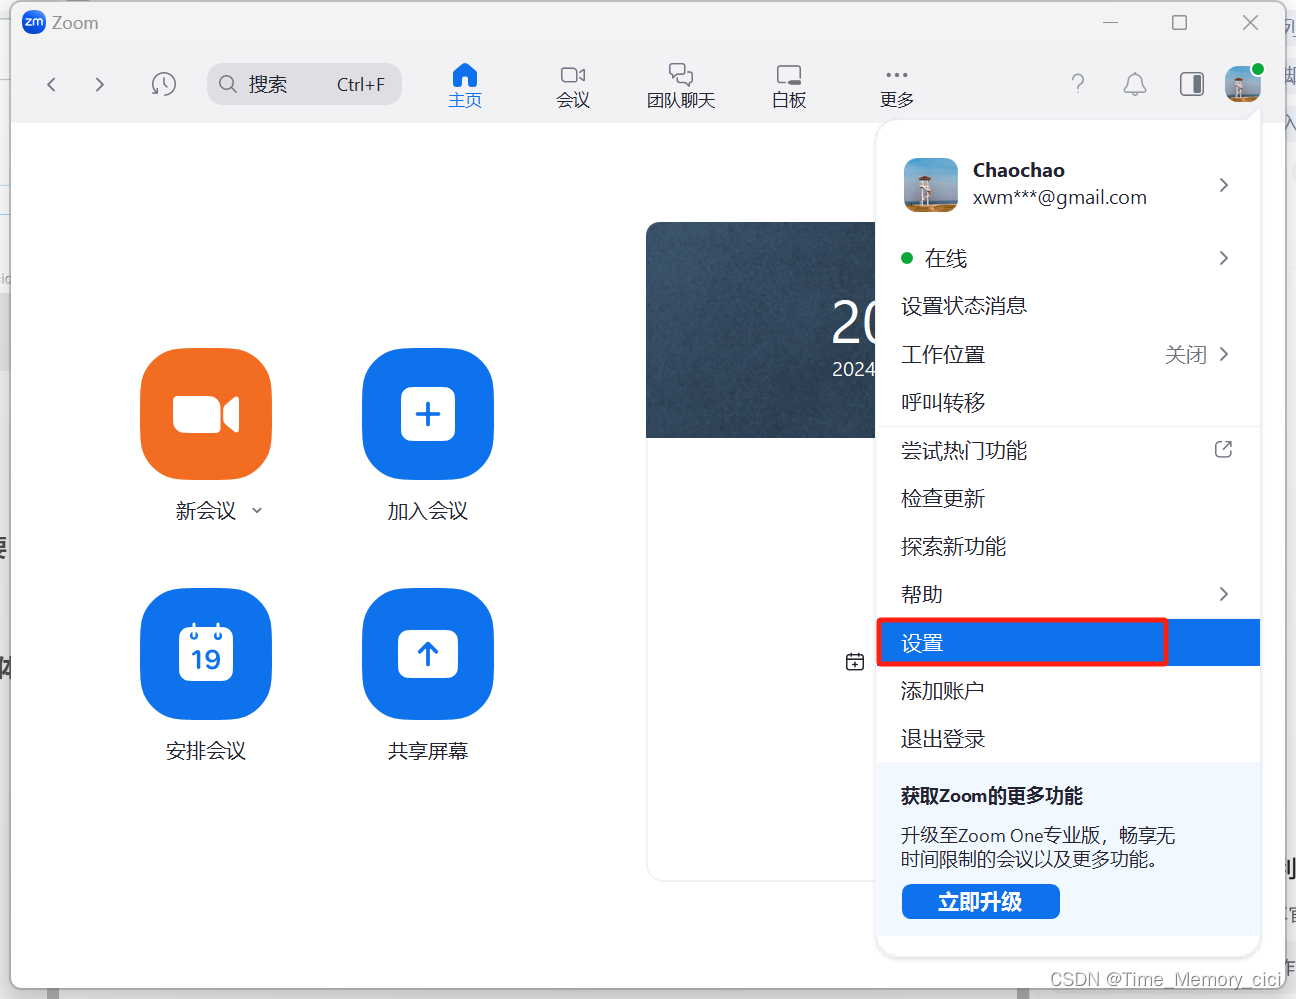Open the 帮助 submenu

[1067, 594]
